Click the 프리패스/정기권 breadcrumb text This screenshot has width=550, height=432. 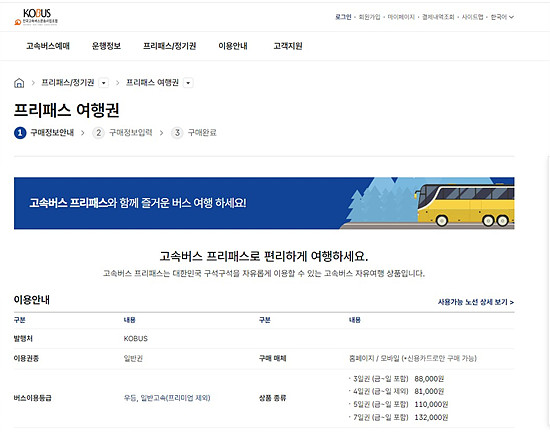[68, 83]
